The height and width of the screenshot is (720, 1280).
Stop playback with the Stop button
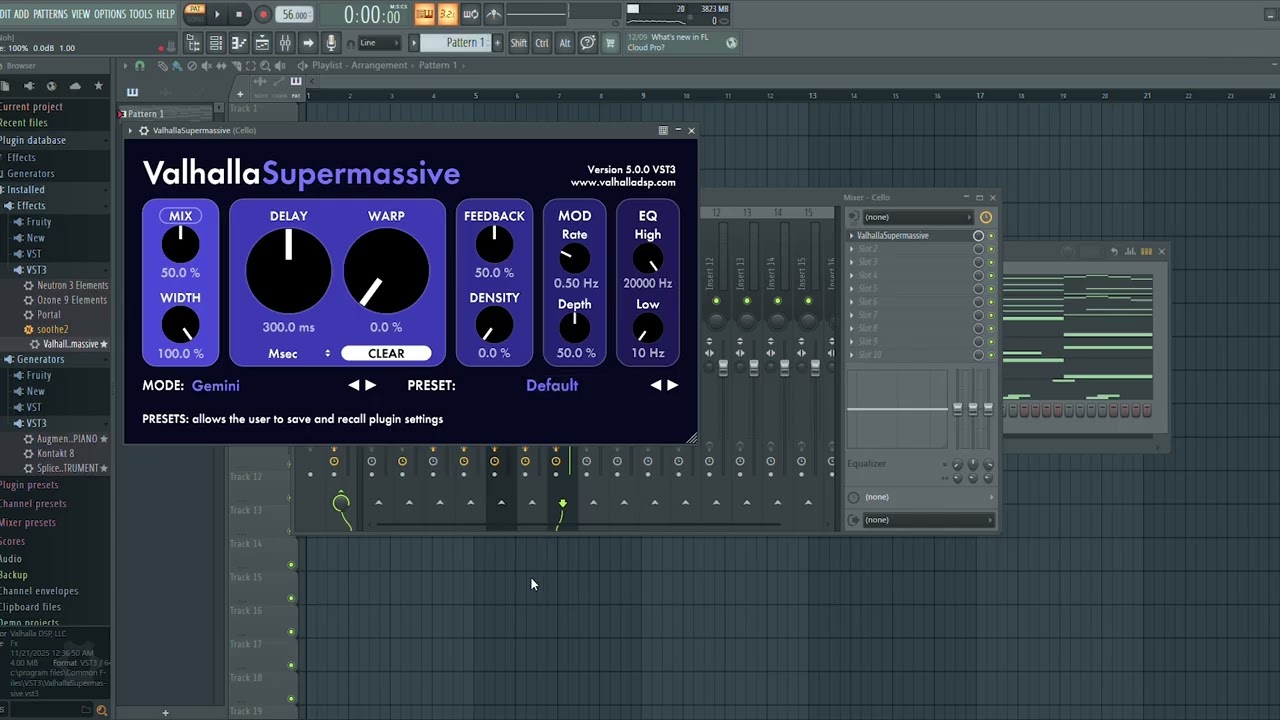pos(239,14)
